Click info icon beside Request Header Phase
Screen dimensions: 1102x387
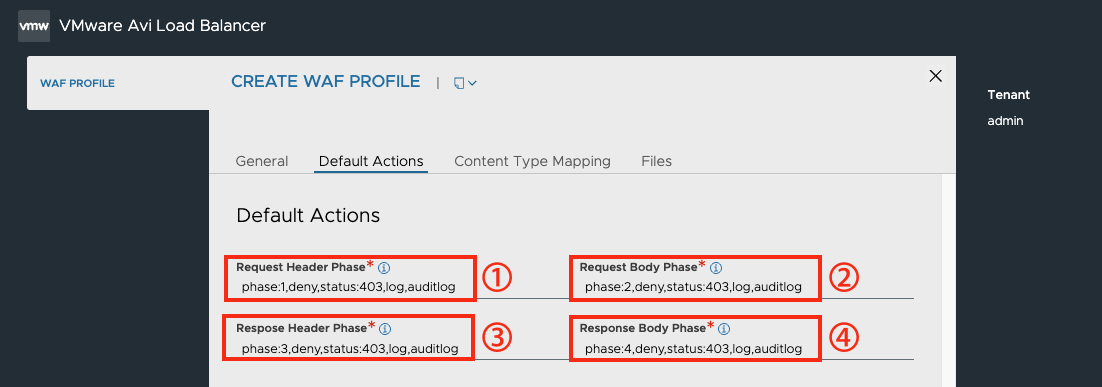click(384, 268)
